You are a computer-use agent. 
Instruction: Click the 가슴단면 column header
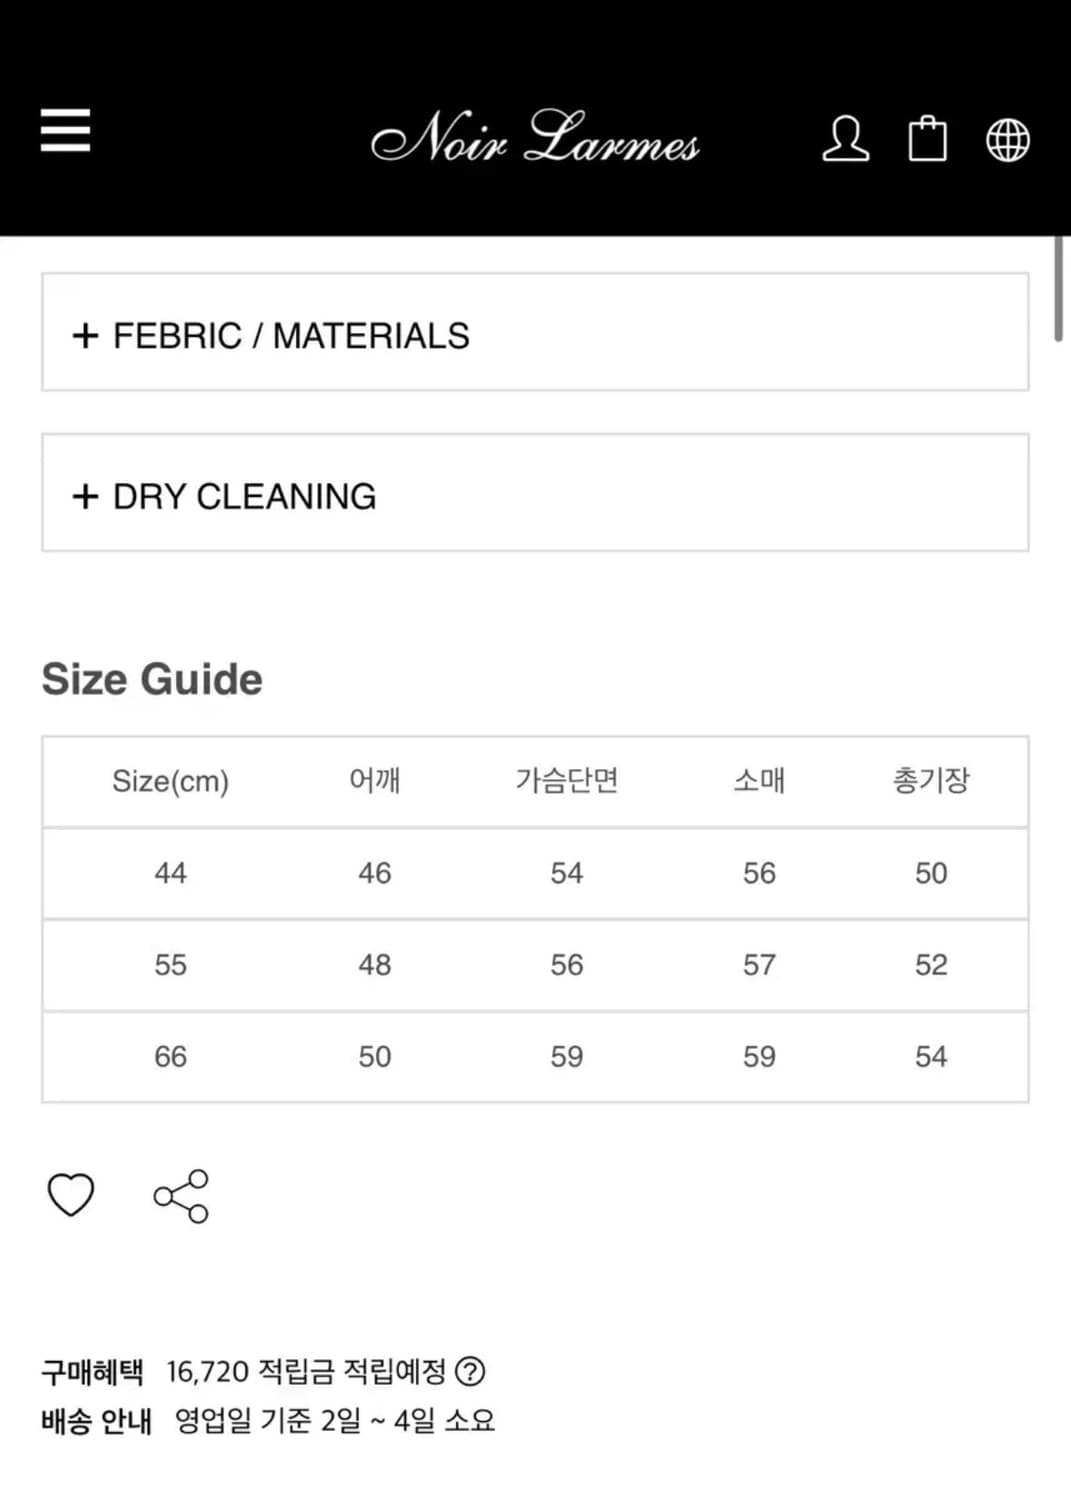click(566, 781)
